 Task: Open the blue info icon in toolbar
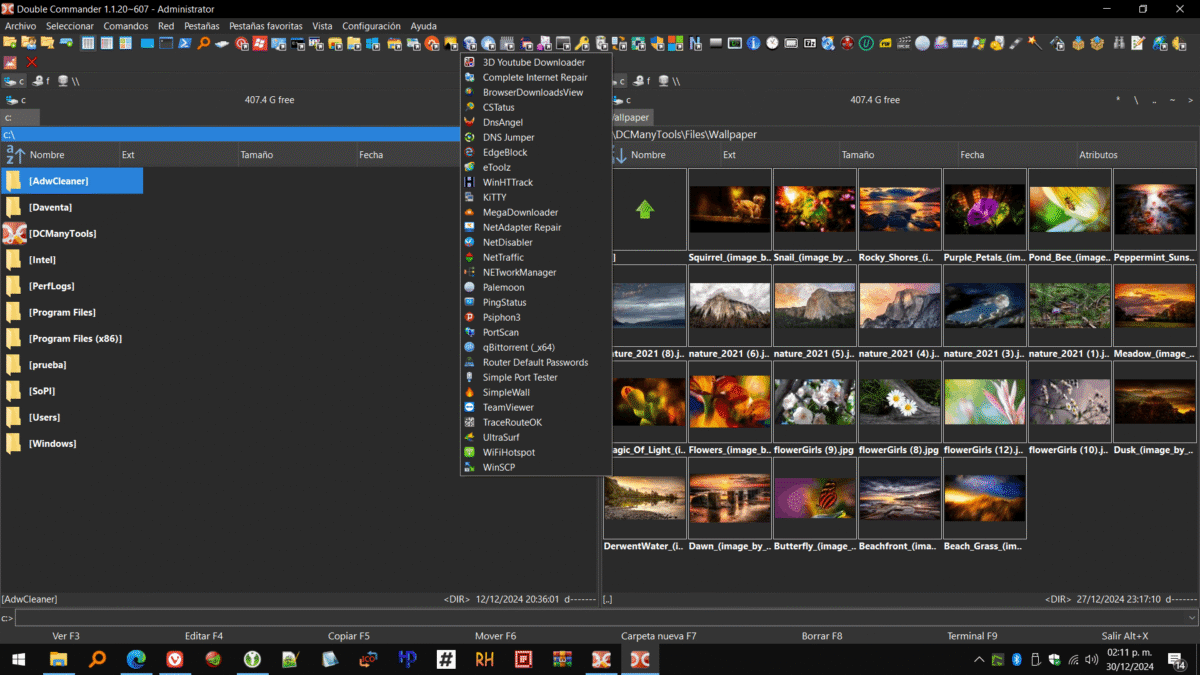[754, 43]
